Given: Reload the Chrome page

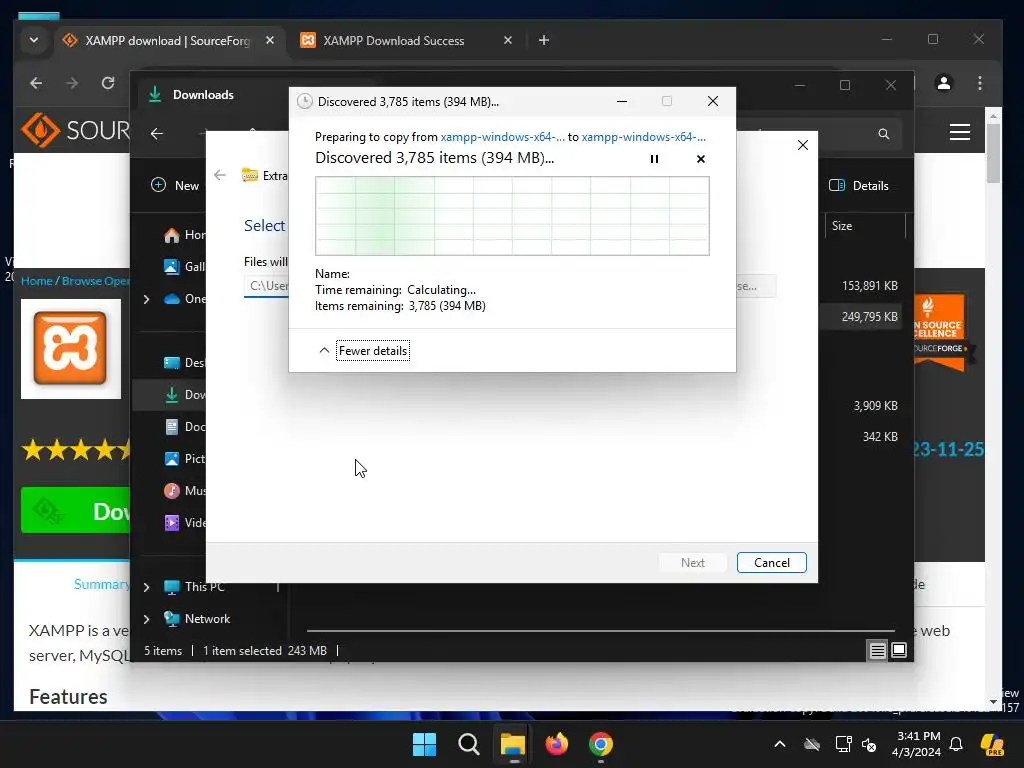Looking at the screenshot, I should pos(108,83).
